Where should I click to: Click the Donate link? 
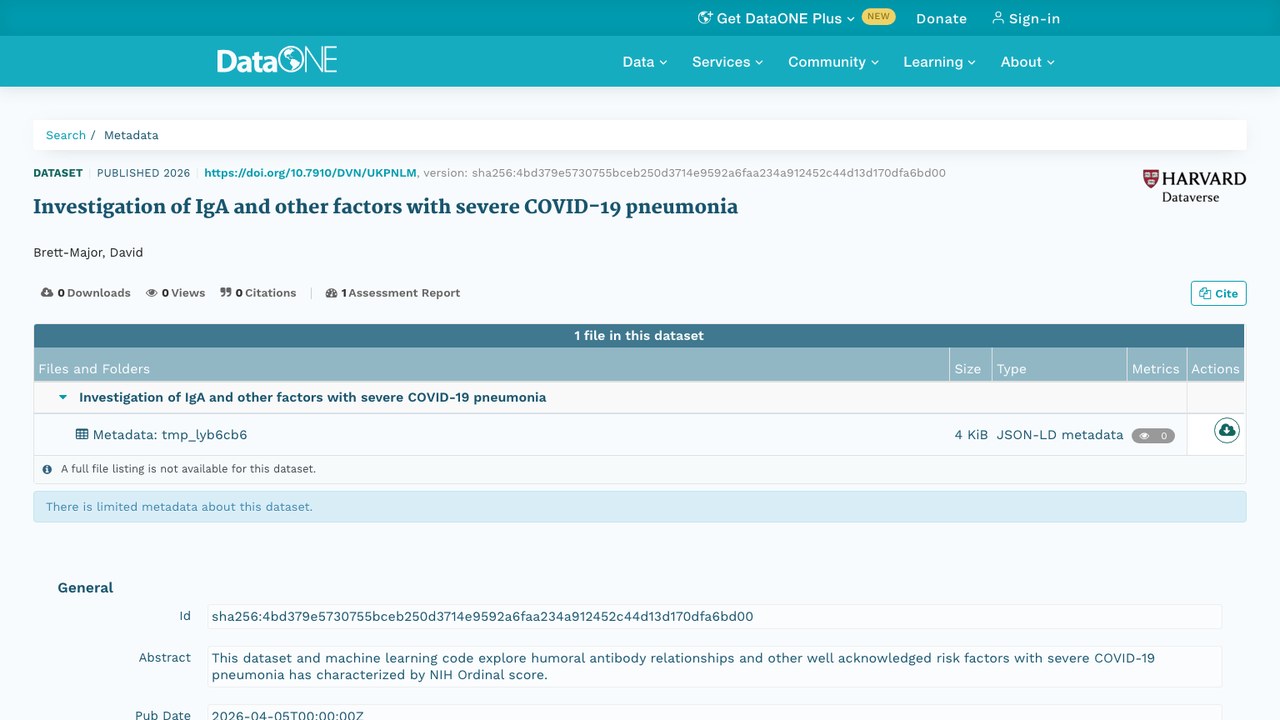click(x=941, y=18)
